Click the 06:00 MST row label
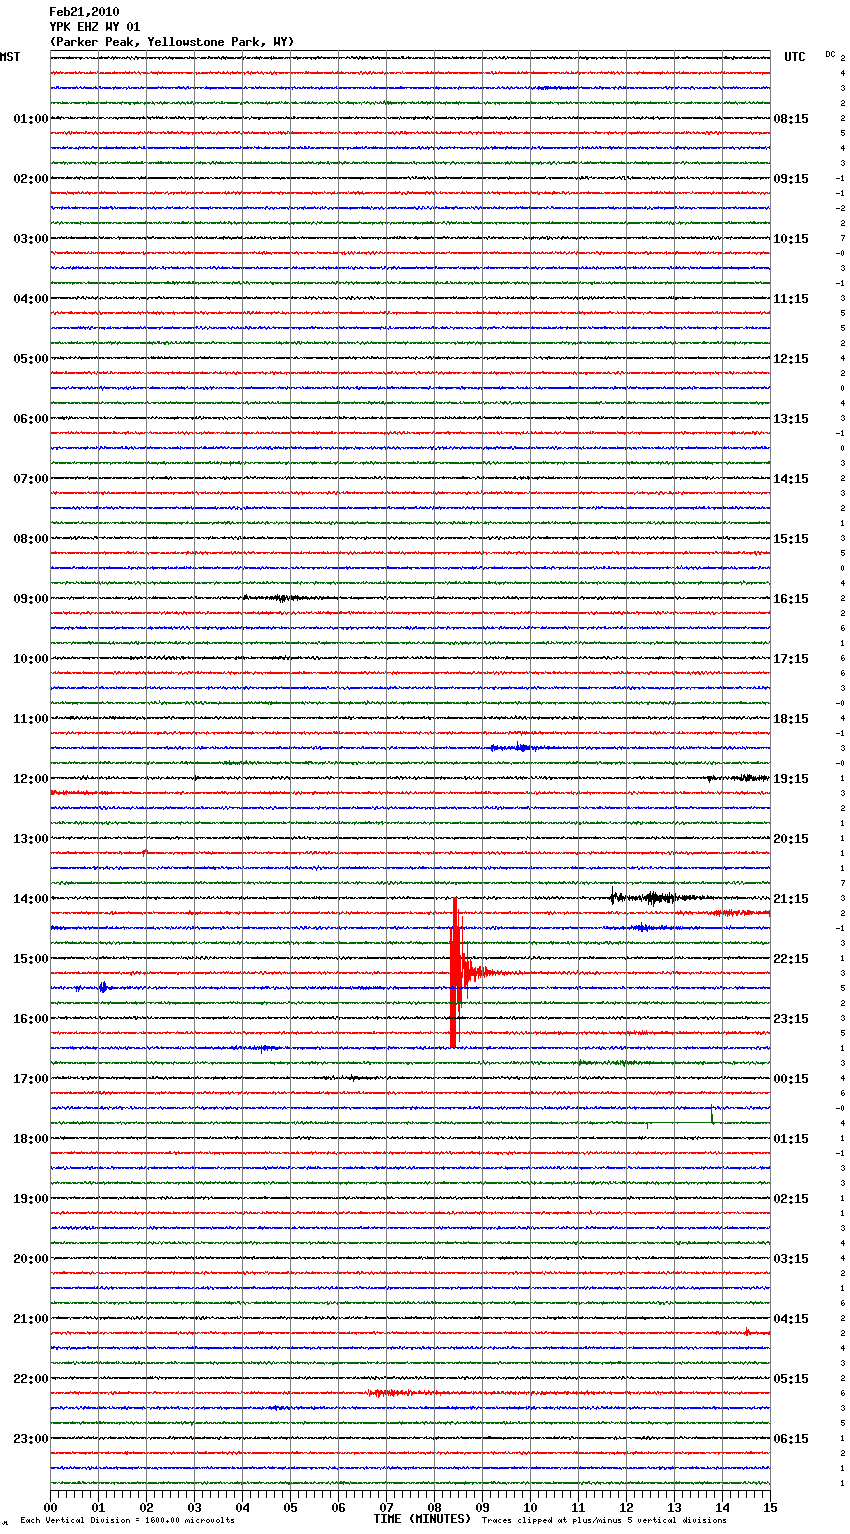This screenshot has height=1534, width=850. pyautogui.click(x=30, y=419)
